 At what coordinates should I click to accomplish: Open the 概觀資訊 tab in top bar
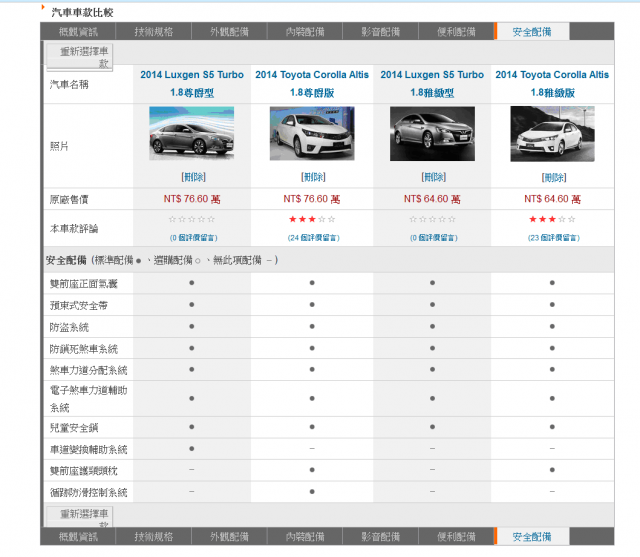pos(78,32)
